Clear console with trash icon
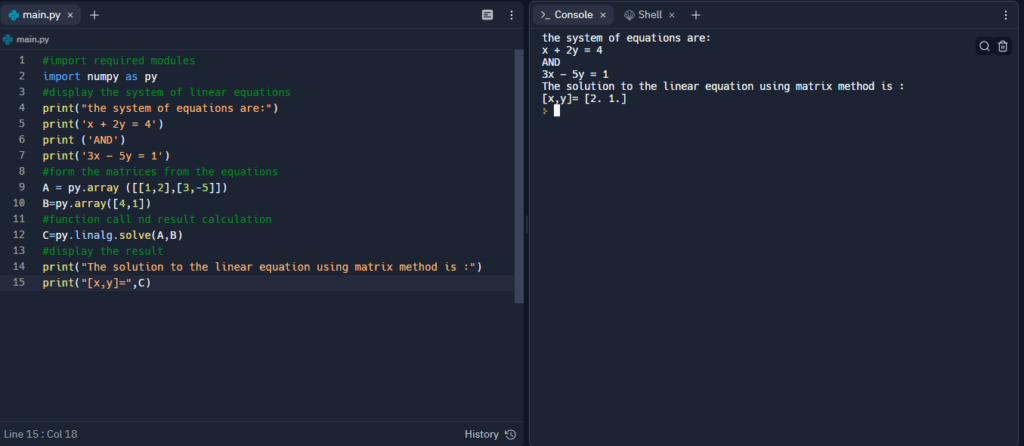The height and width of the screenshot is (446, 1024). 1003,46
